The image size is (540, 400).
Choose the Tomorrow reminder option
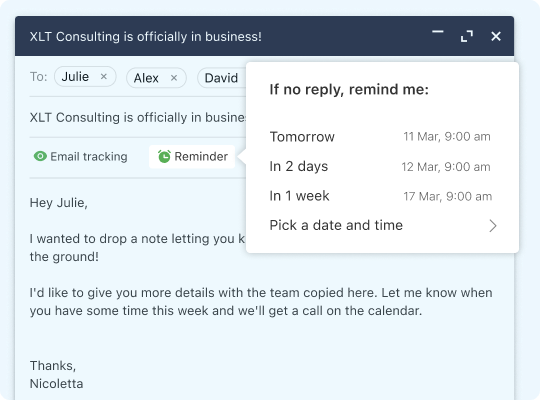tap(380, 137)
